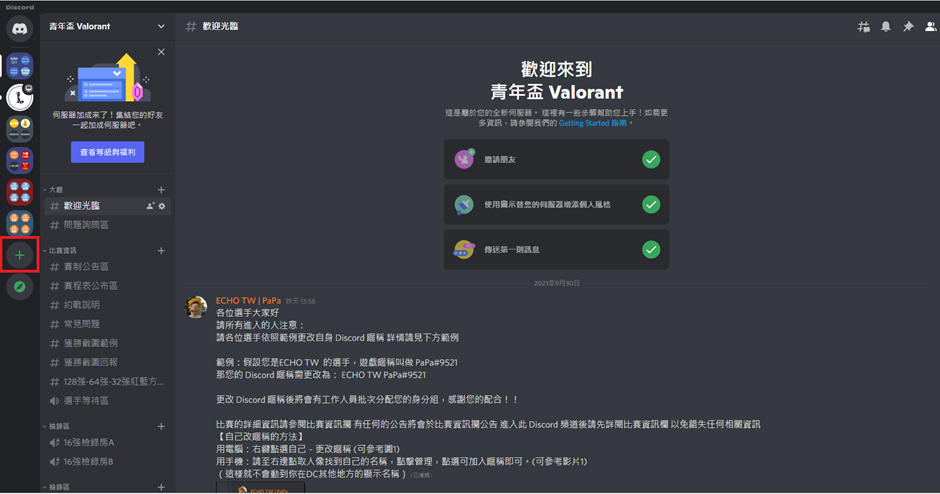Open the 獲勝截圖回報 channel

click(108, 363)
